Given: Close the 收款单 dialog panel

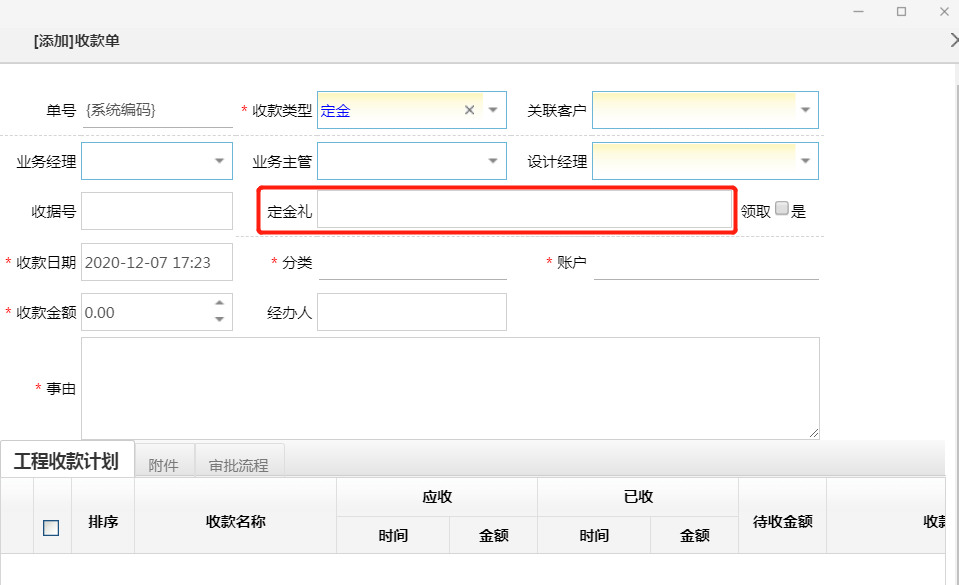Looking at the screenshot, I should 953,40.
